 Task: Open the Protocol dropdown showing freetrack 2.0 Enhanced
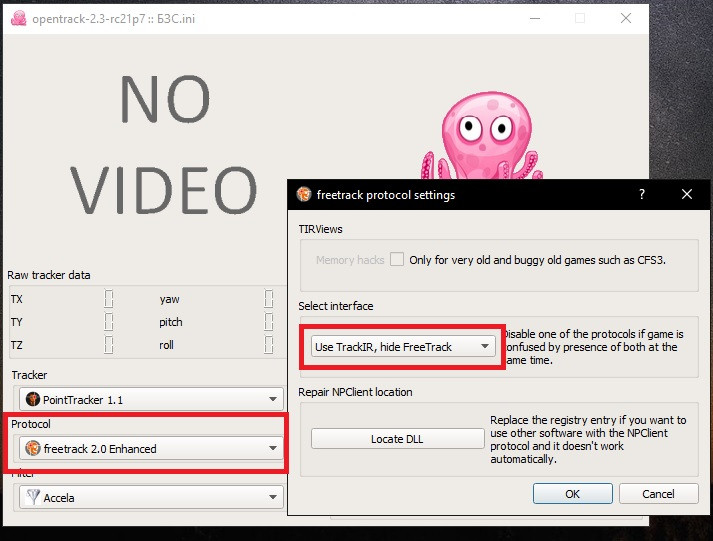[151, 448]
